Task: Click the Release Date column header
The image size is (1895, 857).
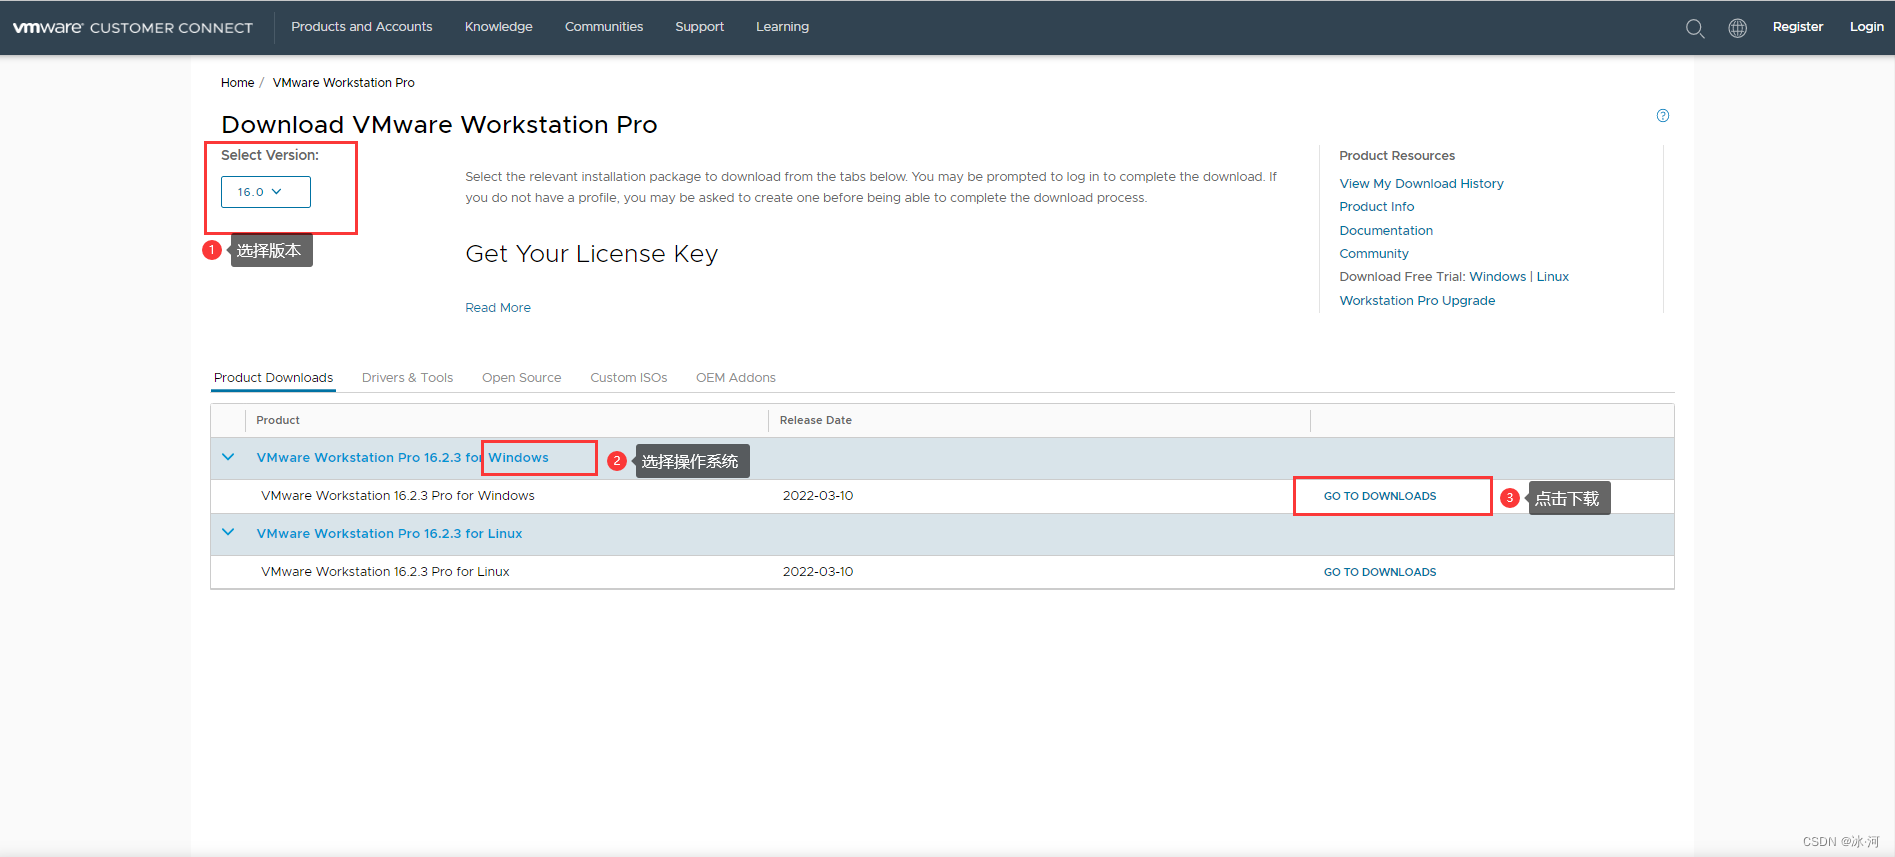Action: tap(816, 421)
